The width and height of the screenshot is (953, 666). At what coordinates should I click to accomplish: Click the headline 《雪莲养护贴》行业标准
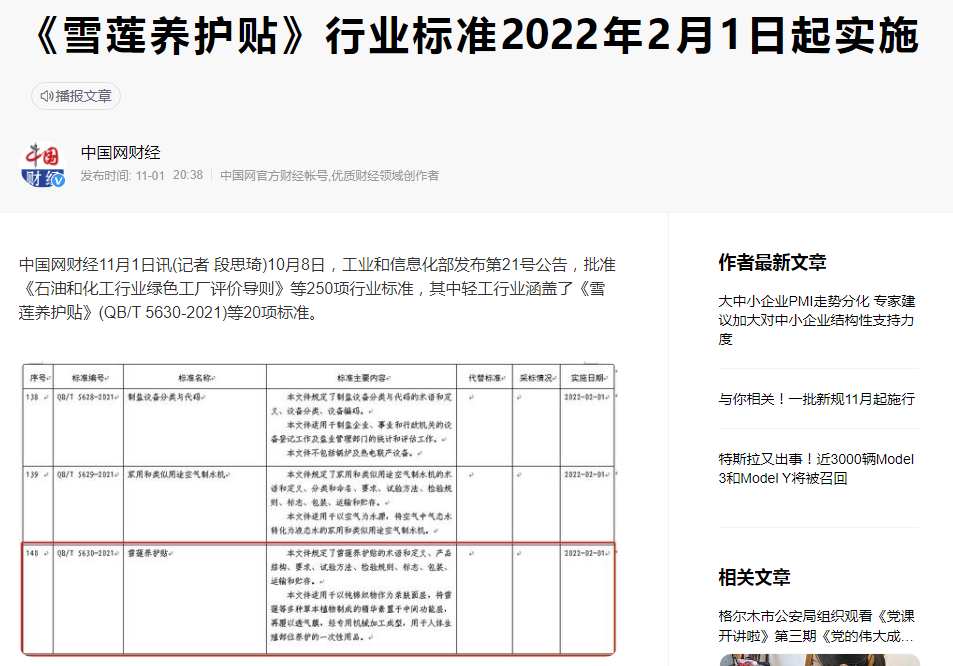[476, 35]
